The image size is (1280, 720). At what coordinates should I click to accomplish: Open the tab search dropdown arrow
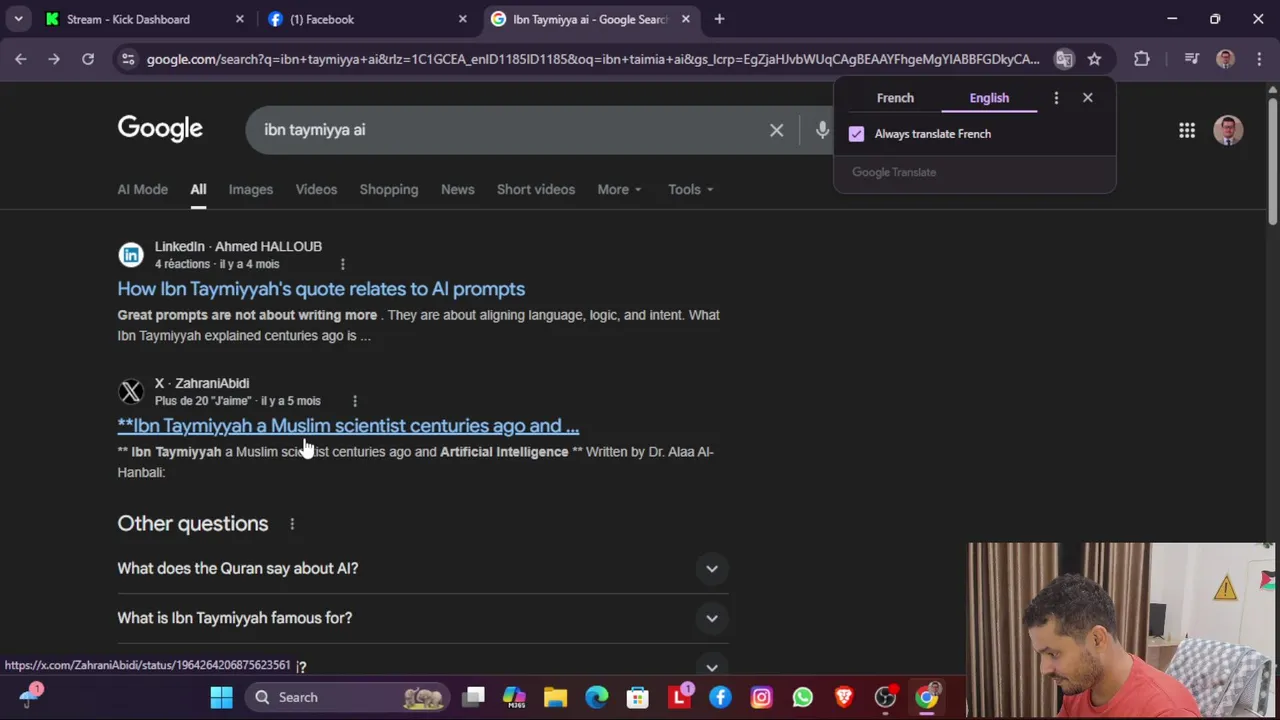[18, 19]
